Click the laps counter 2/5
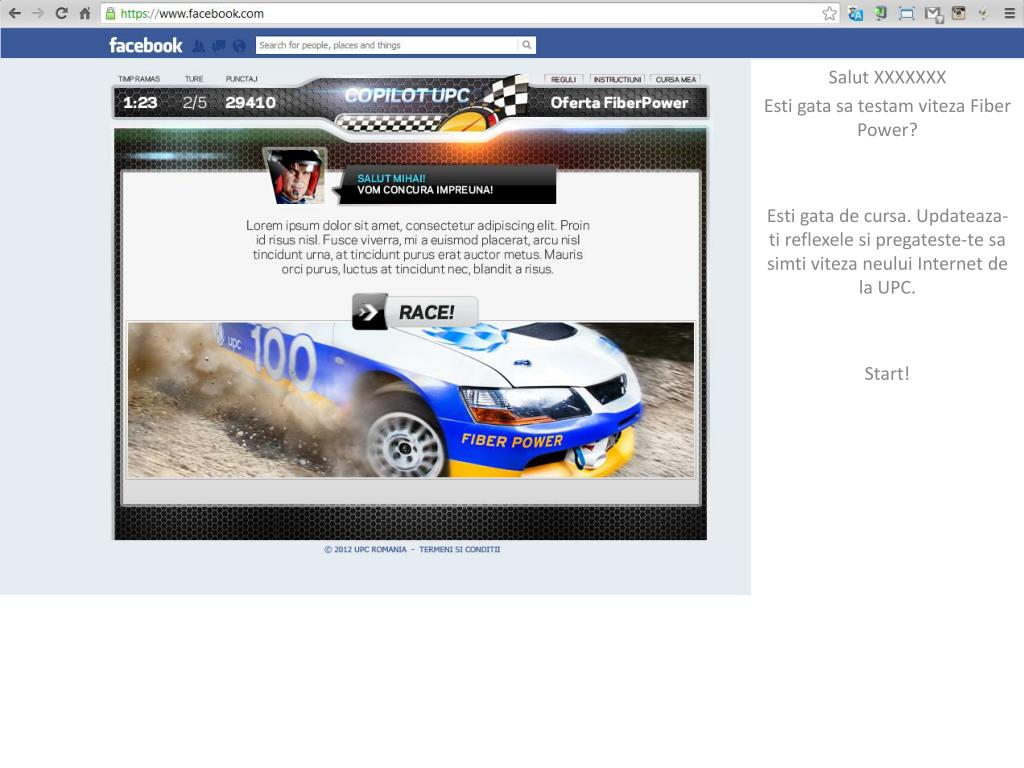Screen dimensions: 1024x768 point(195,103)
